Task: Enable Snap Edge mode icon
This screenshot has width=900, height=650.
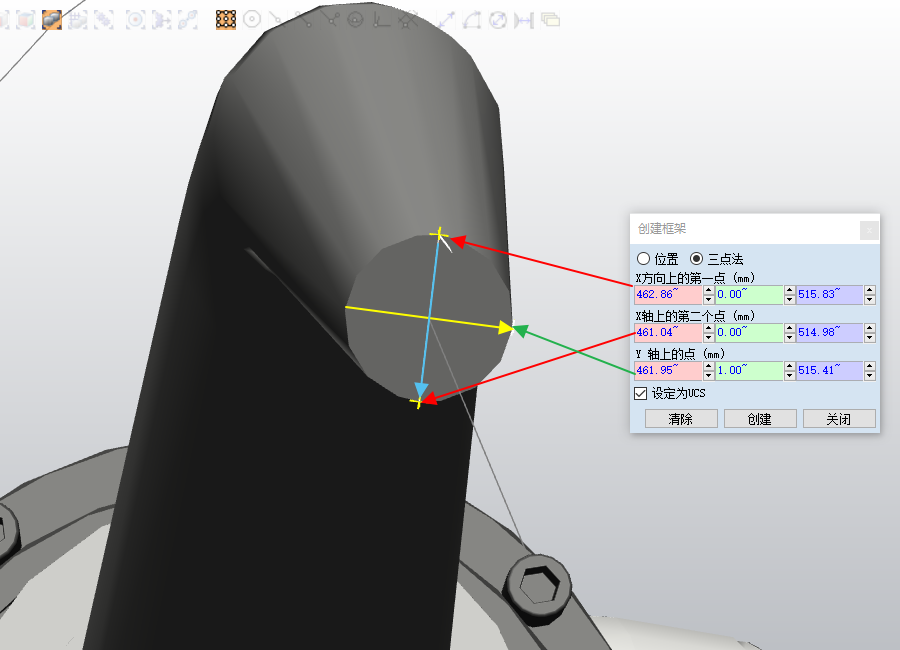Action: tap(329, 20)
